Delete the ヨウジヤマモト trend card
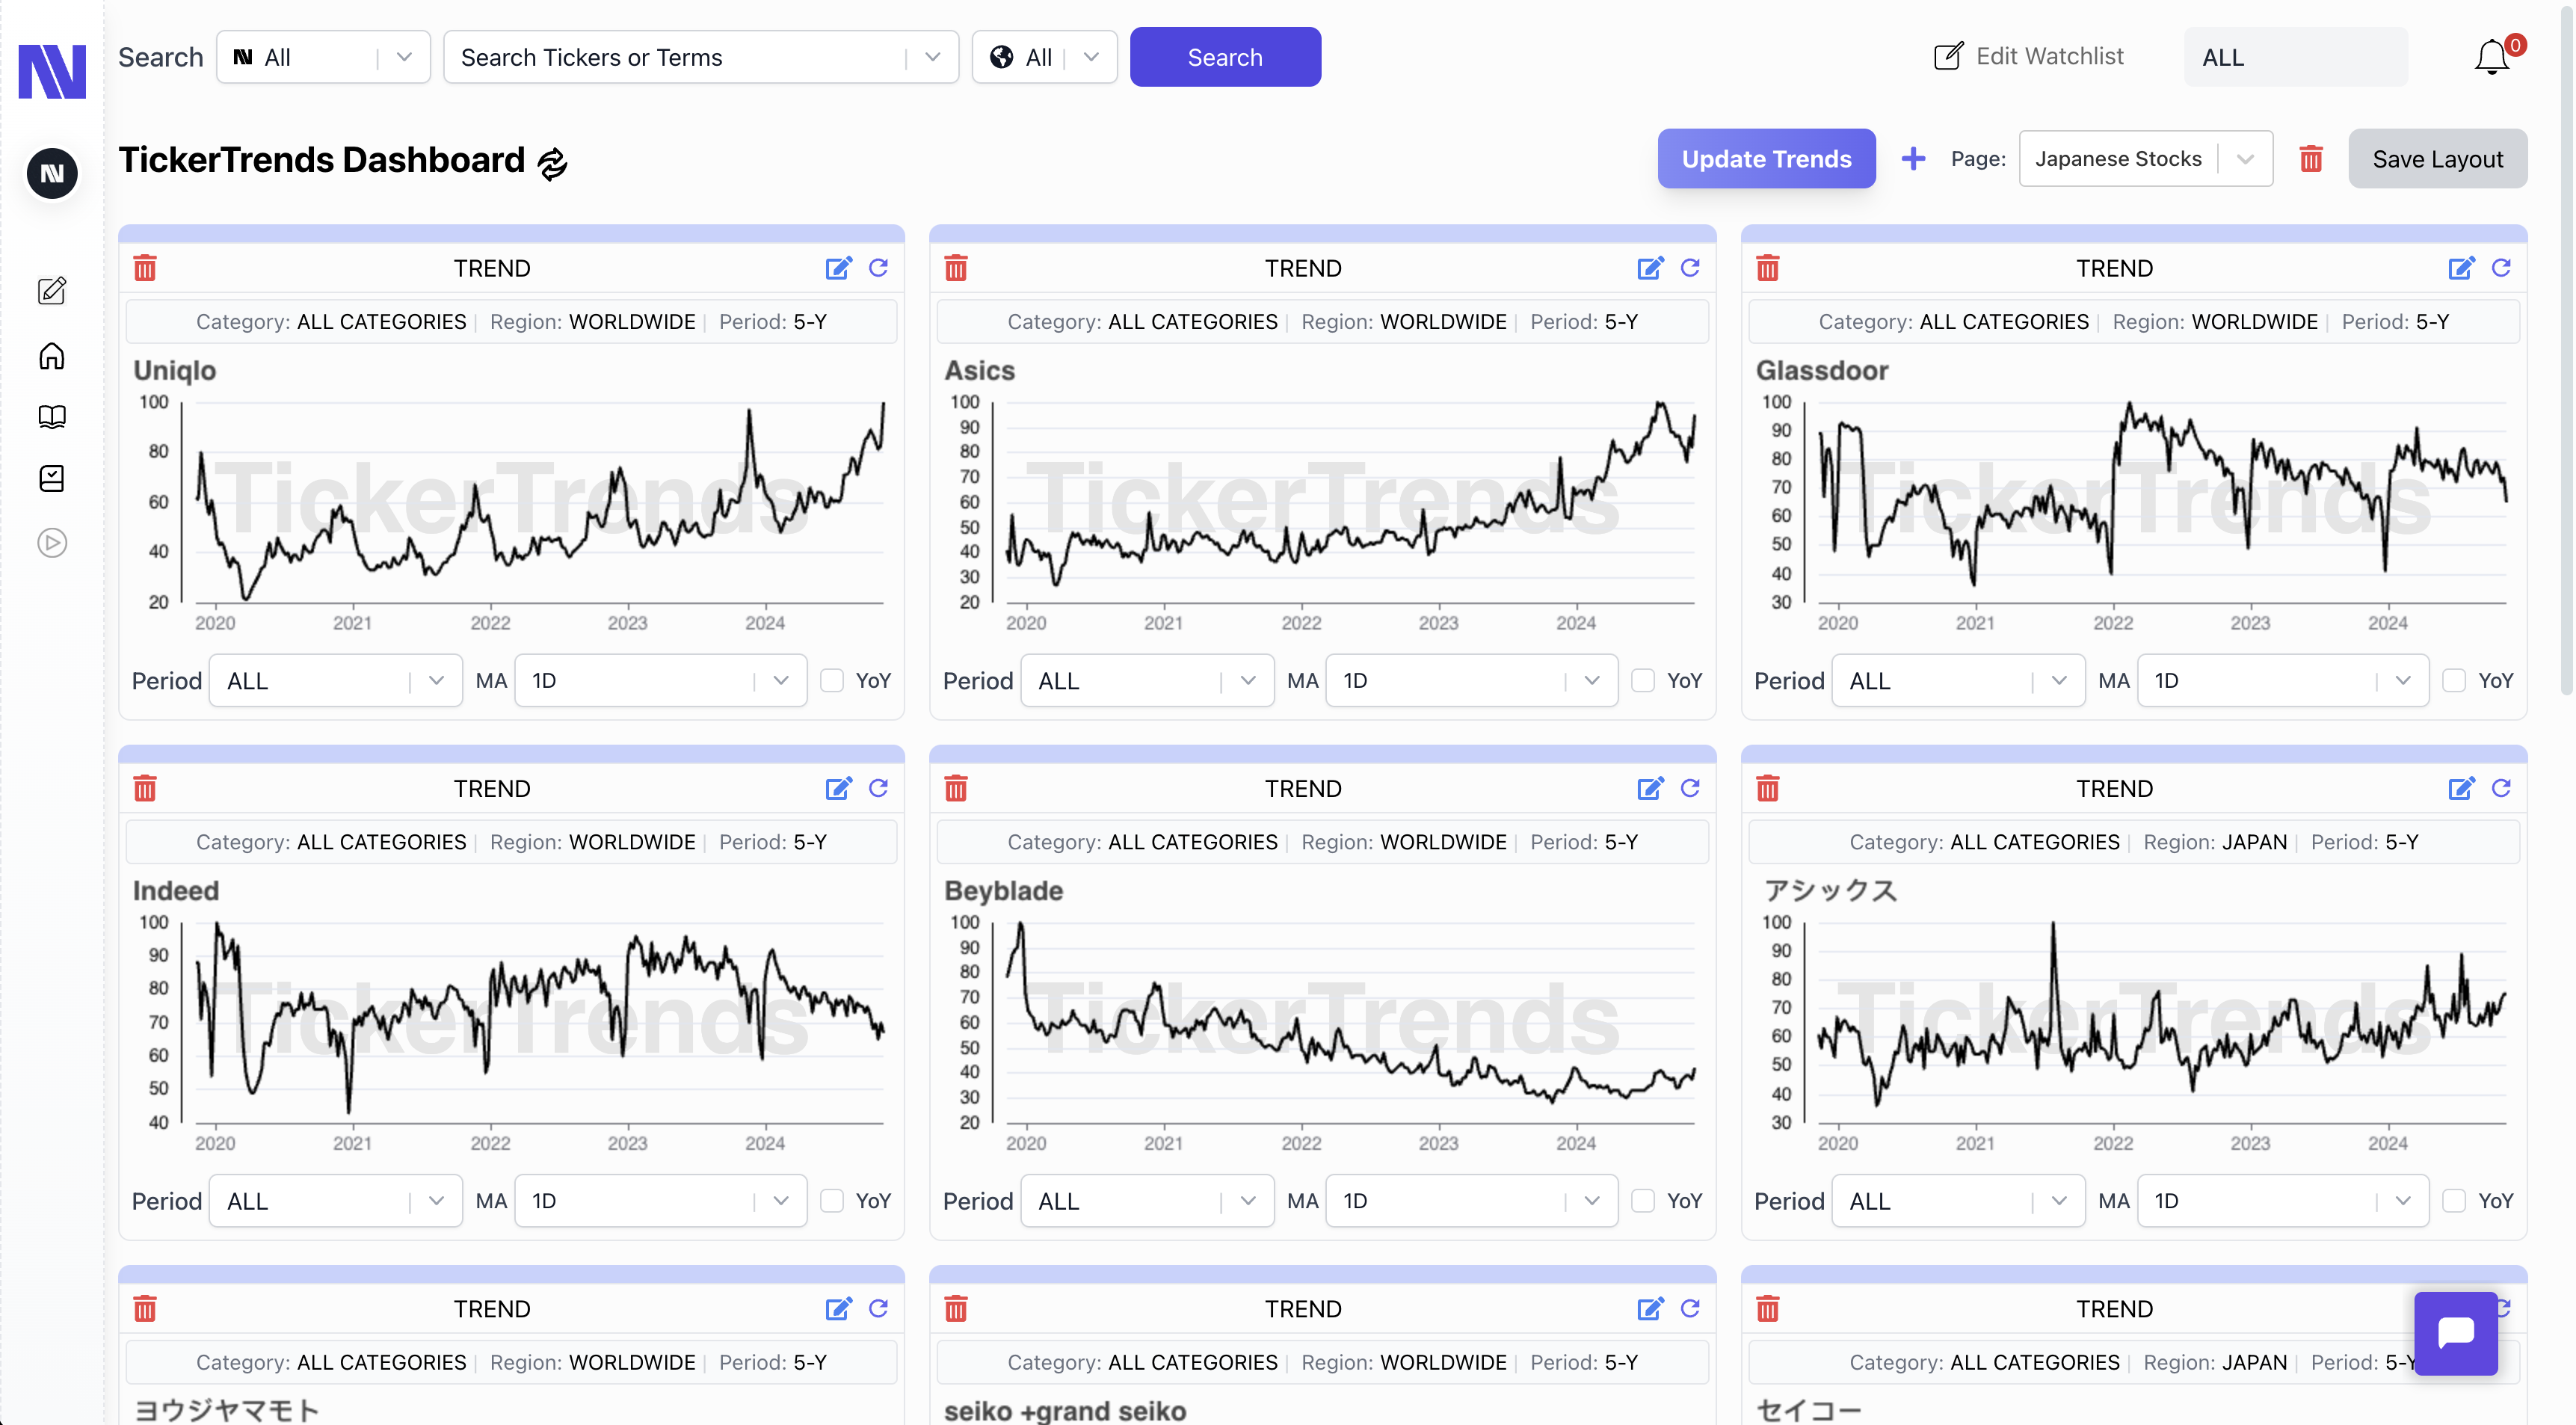This screenshot has height=1425, width=2576. point(145,1308)
